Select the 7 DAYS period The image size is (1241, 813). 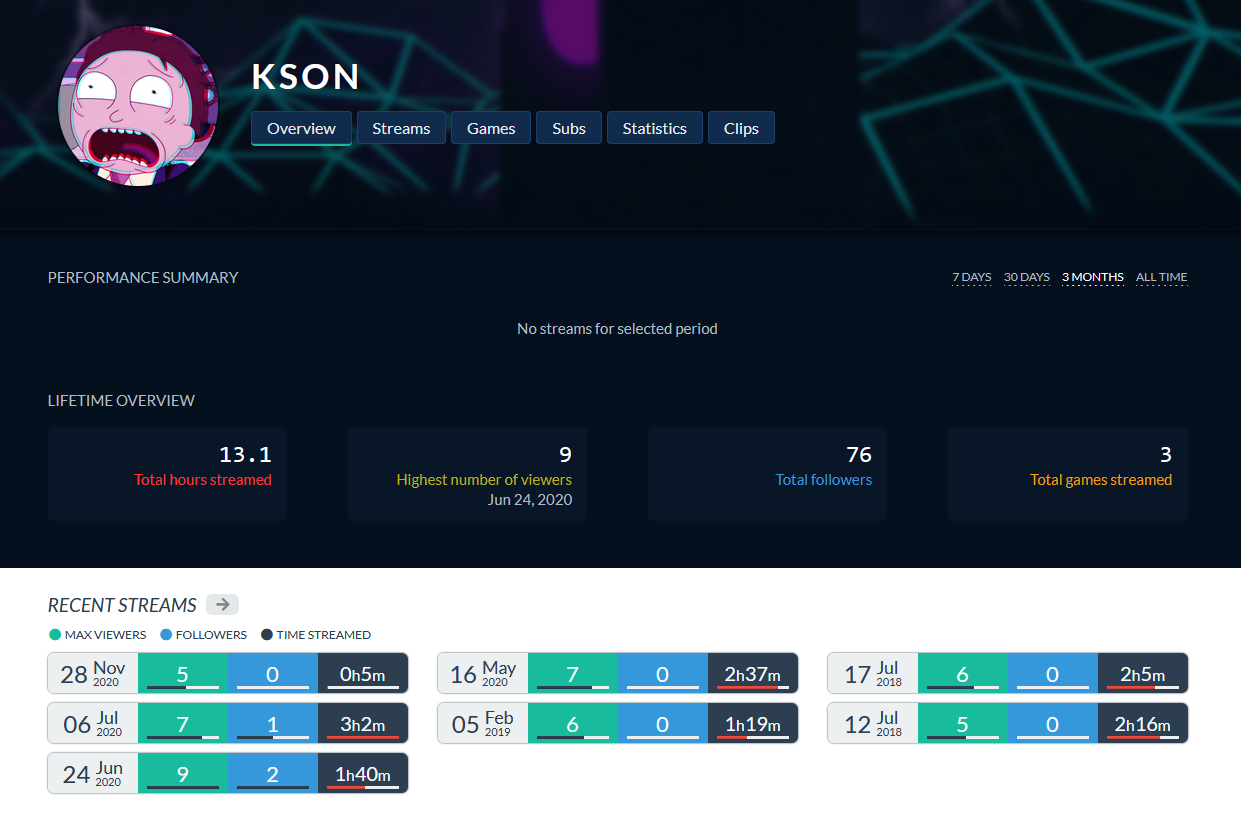pyautogui.click(x=972, y=277)
